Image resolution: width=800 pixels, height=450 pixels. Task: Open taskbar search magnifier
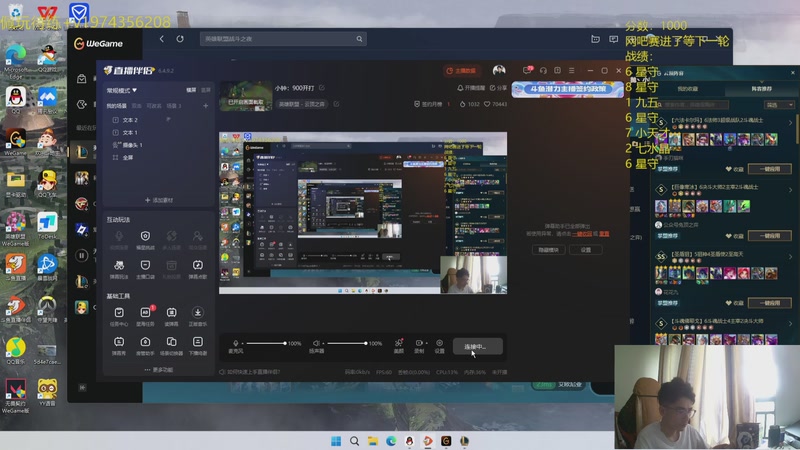[x=354, y=441]
